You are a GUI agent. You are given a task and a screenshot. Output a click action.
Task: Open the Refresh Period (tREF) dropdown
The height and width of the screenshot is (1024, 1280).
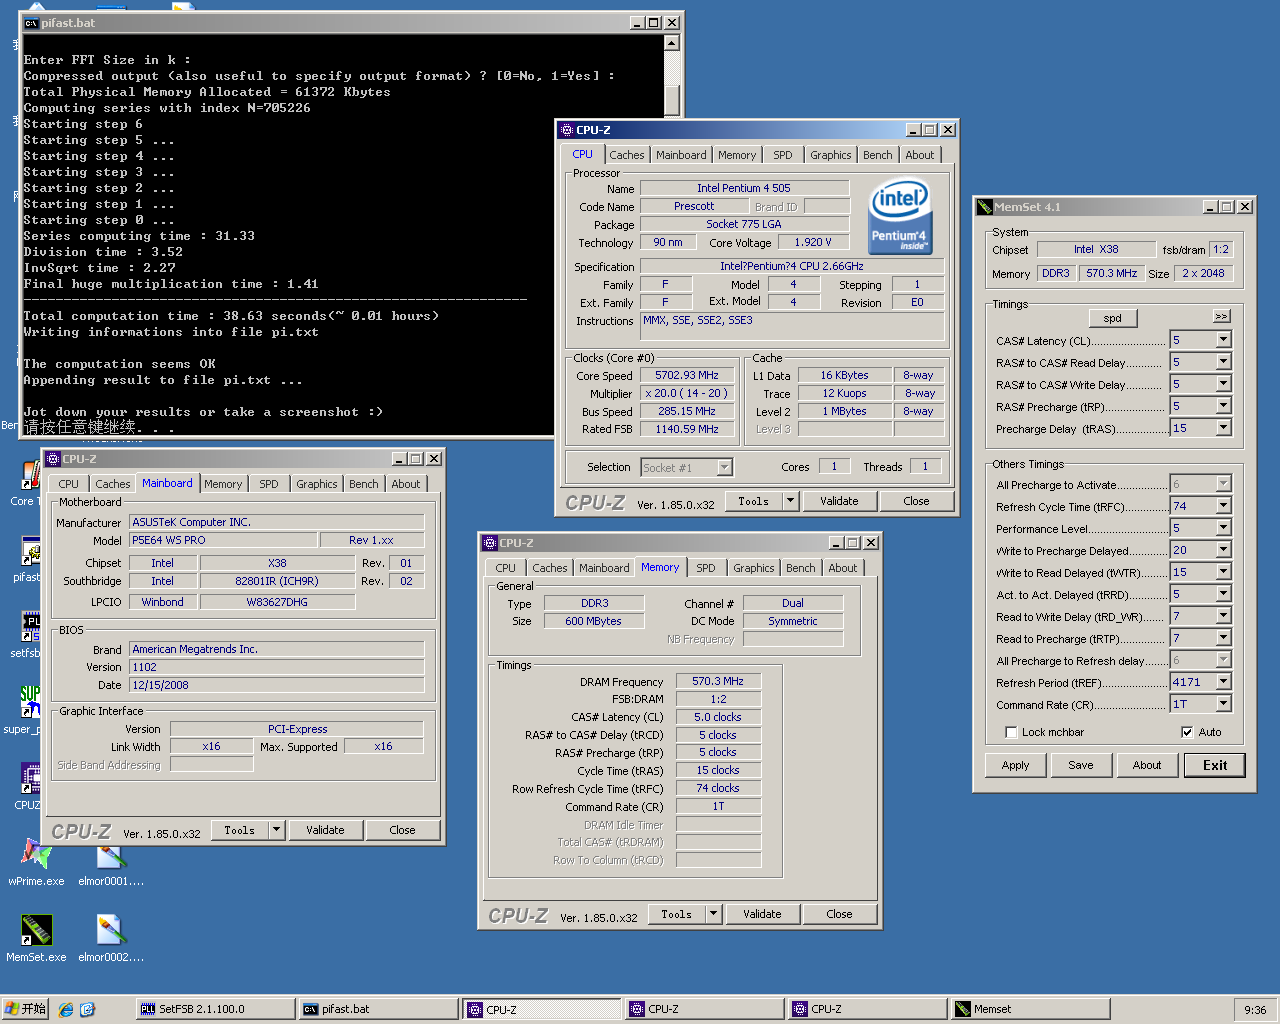click(x=1223, y=682)
